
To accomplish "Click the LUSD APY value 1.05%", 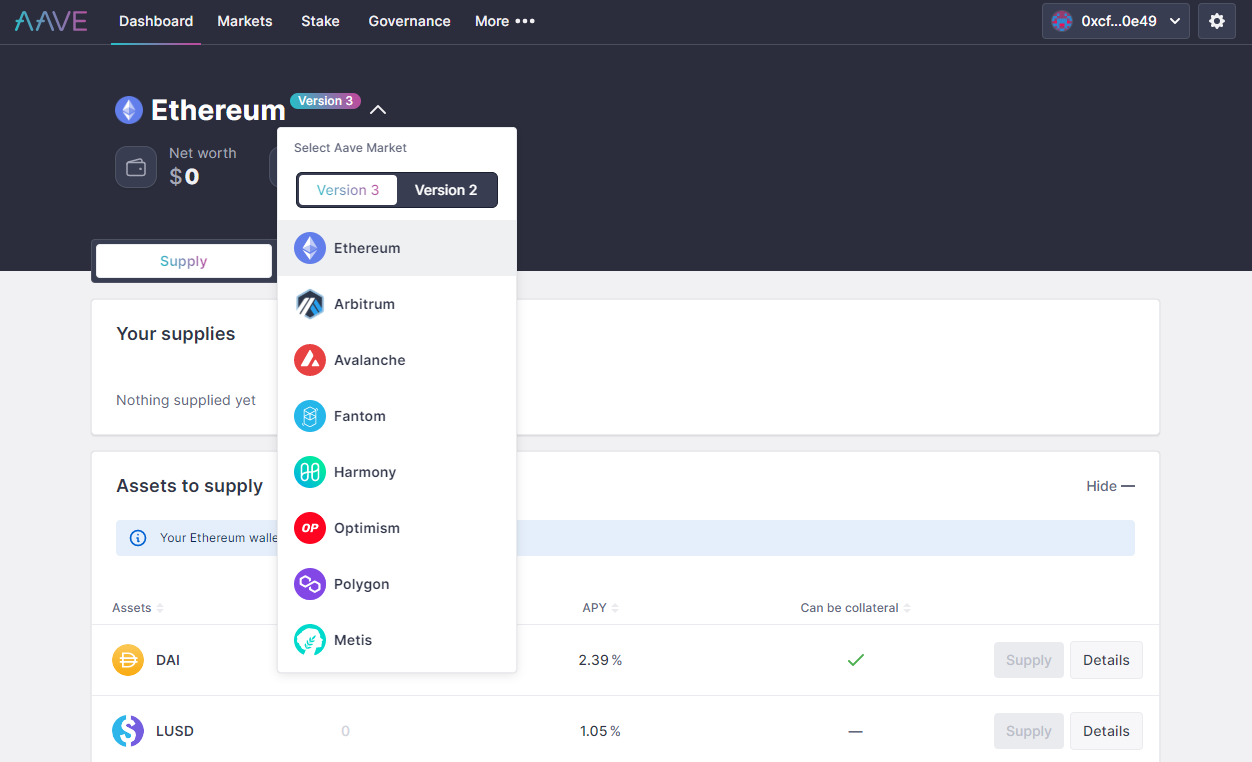I will pyautogui.click(x=600, y=731).
